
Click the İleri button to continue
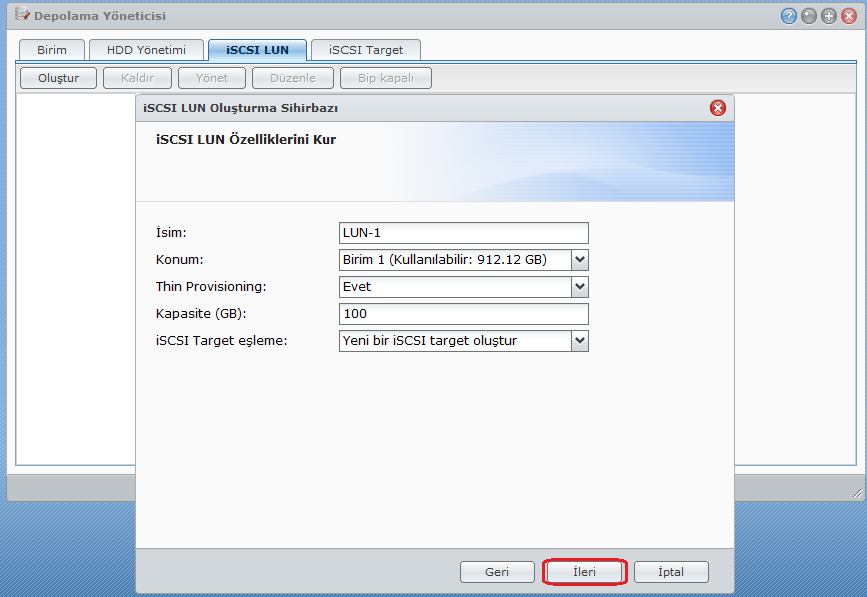click(585, 572)
